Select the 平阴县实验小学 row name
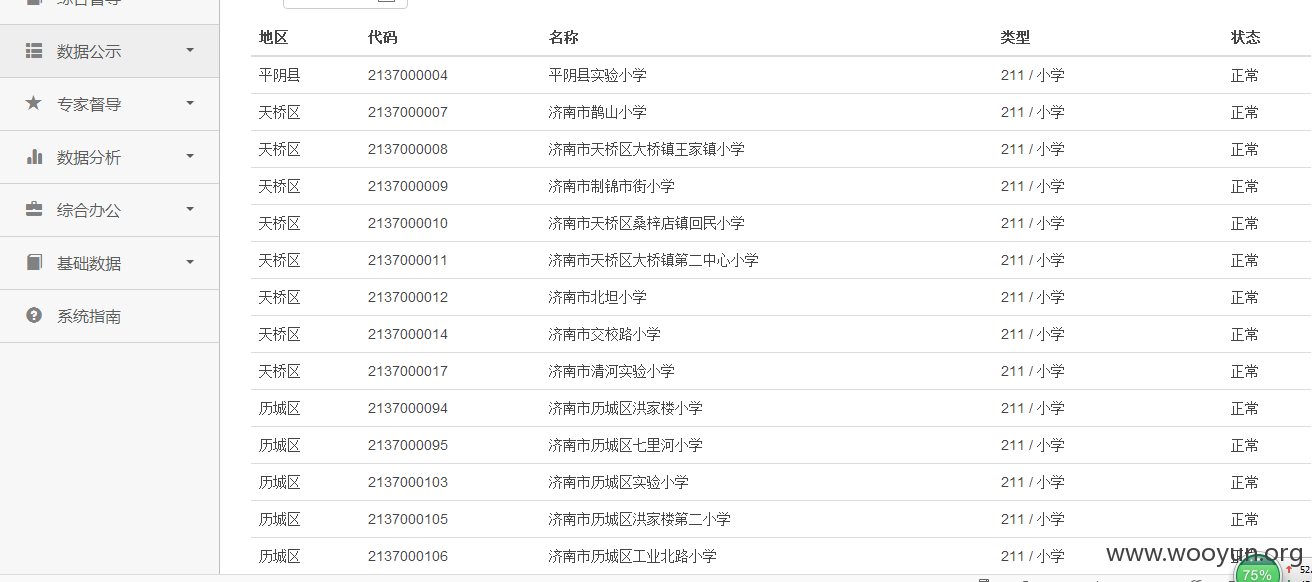 click(x=597, y=75)
